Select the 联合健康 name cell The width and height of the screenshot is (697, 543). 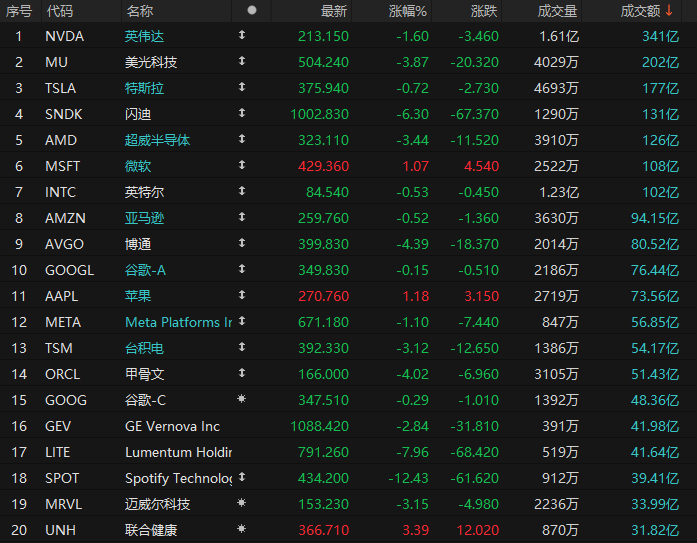point(151,530)
